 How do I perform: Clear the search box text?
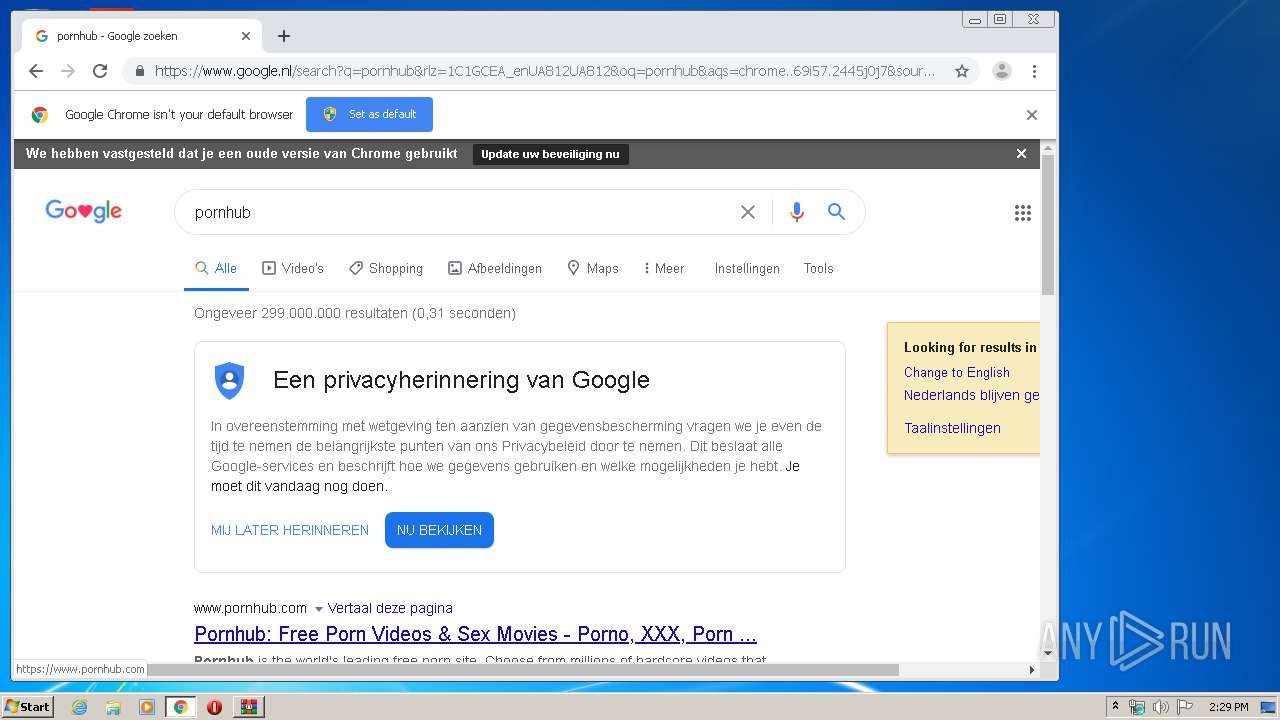click(x=748, y=212)
